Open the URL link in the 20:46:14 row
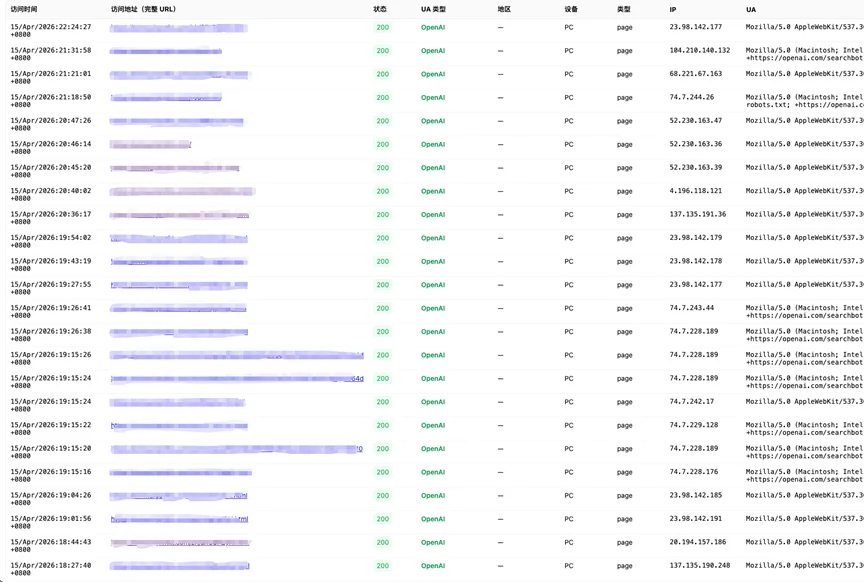The height and width of the screenshot is (582, 864). pyautogui.click(x=150, y=144)
